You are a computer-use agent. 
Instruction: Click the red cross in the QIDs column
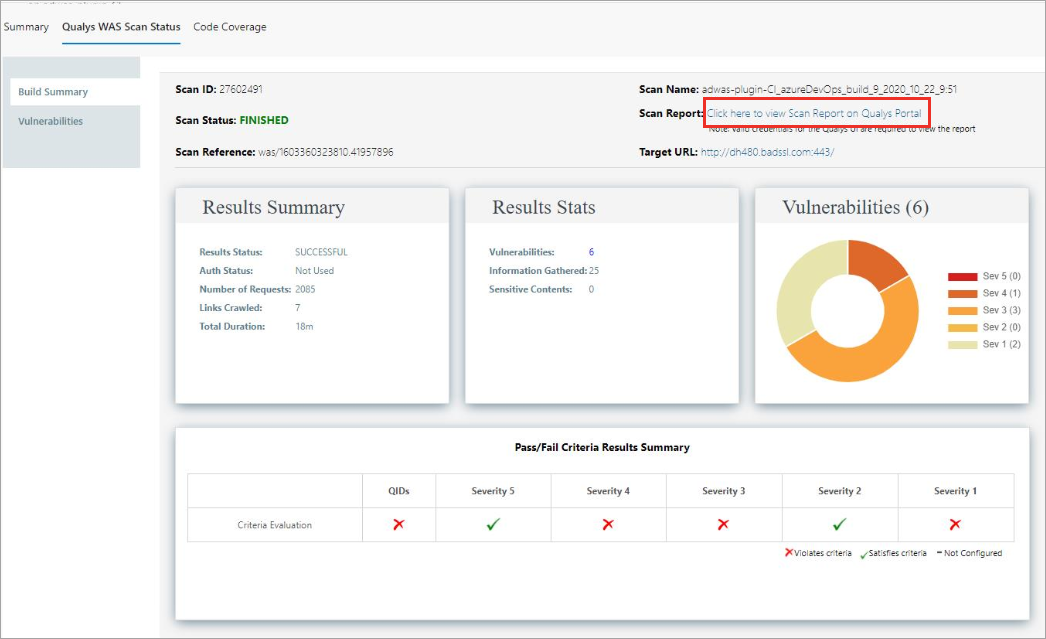[398, 523]
